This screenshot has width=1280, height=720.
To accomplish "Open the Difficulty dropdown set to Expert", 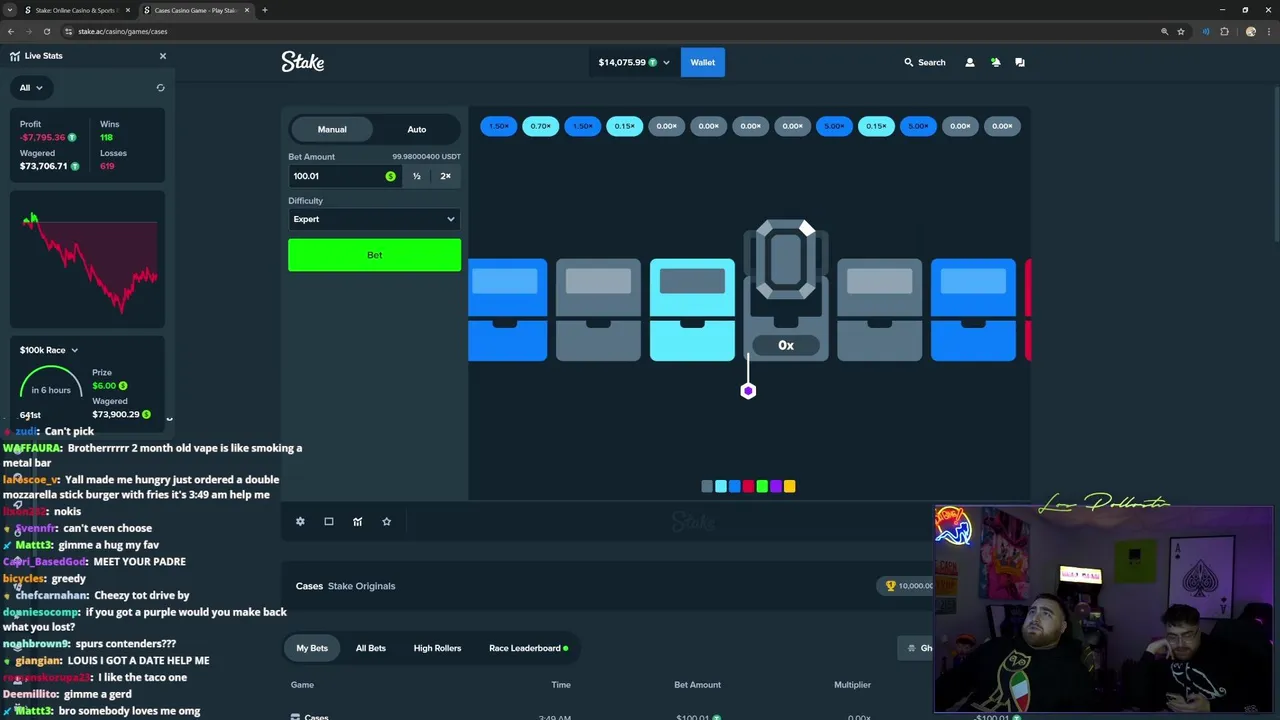I will (374, 219).
